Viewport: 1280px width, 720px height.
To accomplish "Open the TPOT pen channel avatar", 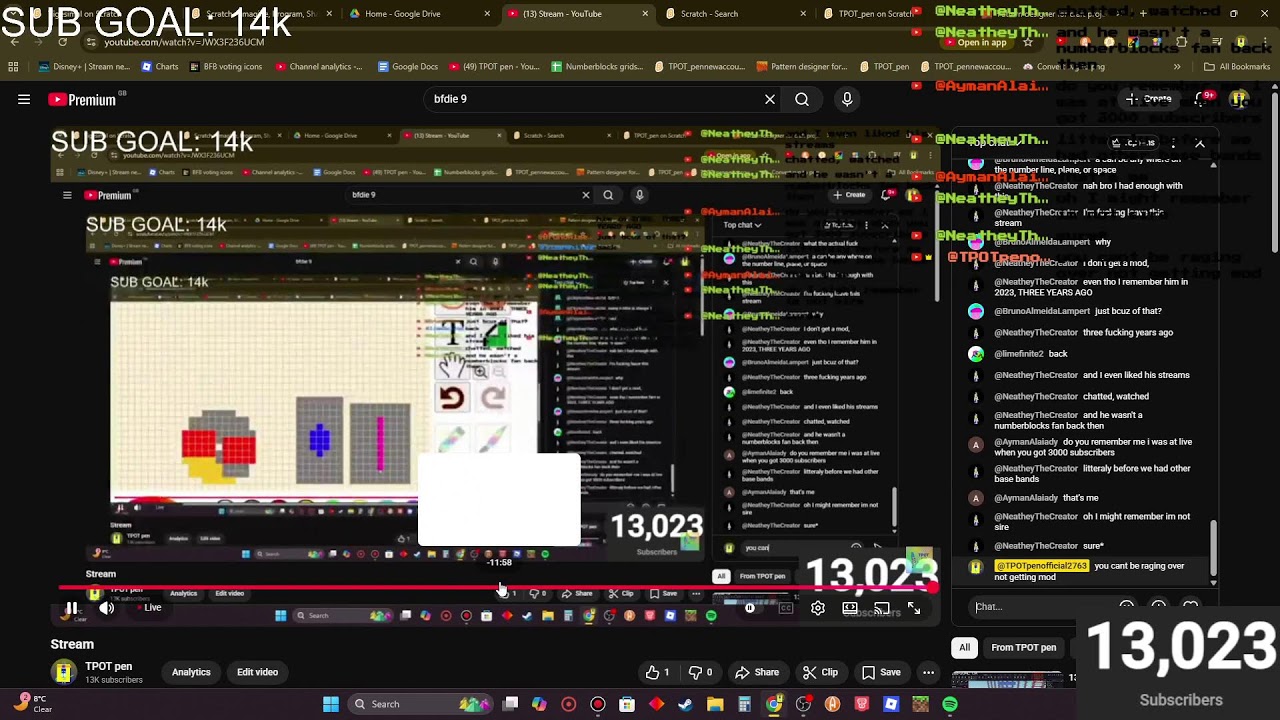I will [x=63, y=672].
